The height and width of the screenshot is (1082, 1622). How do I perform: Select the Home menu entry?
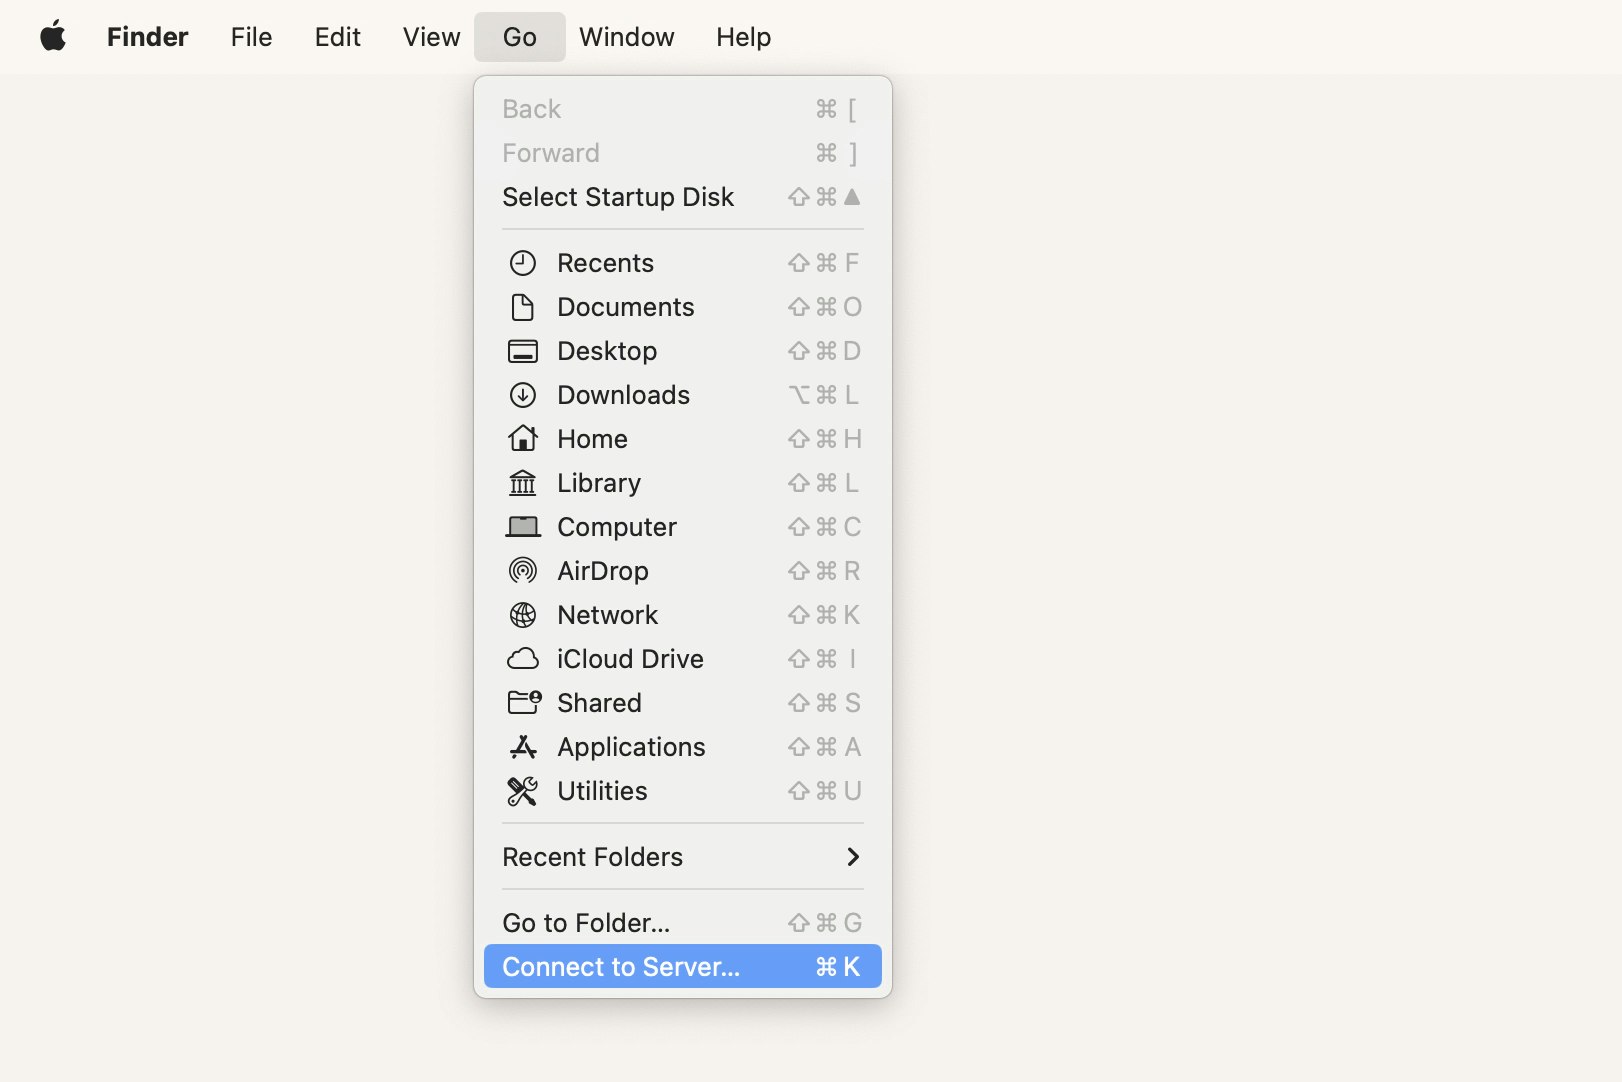(683, 439)
